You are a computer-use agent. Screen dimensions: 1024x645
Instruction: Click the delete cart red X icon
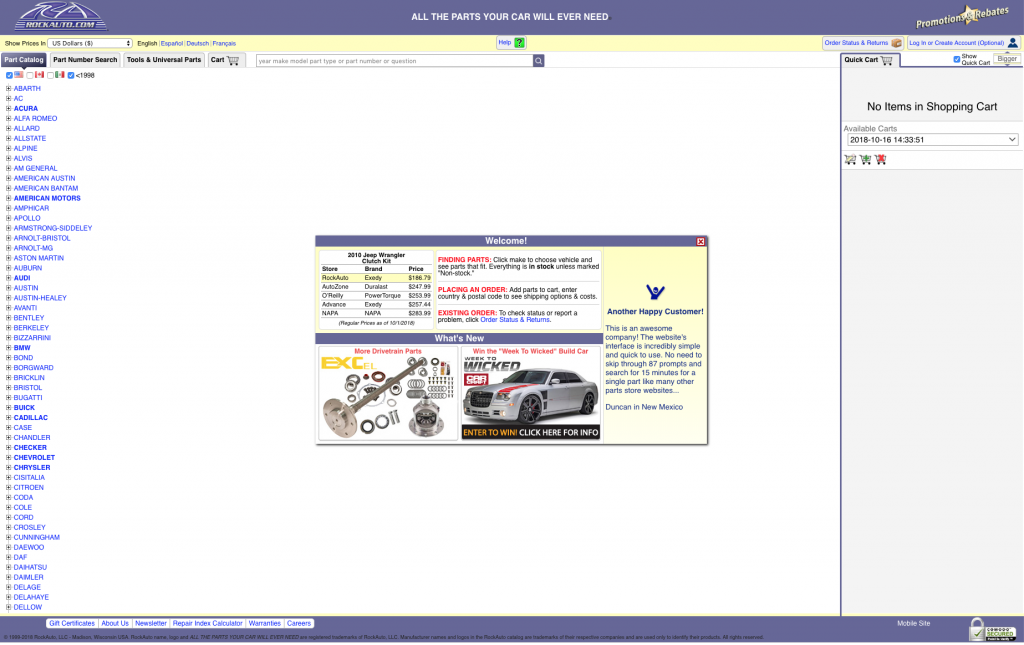pyautogui.click(x=880, y=159)
